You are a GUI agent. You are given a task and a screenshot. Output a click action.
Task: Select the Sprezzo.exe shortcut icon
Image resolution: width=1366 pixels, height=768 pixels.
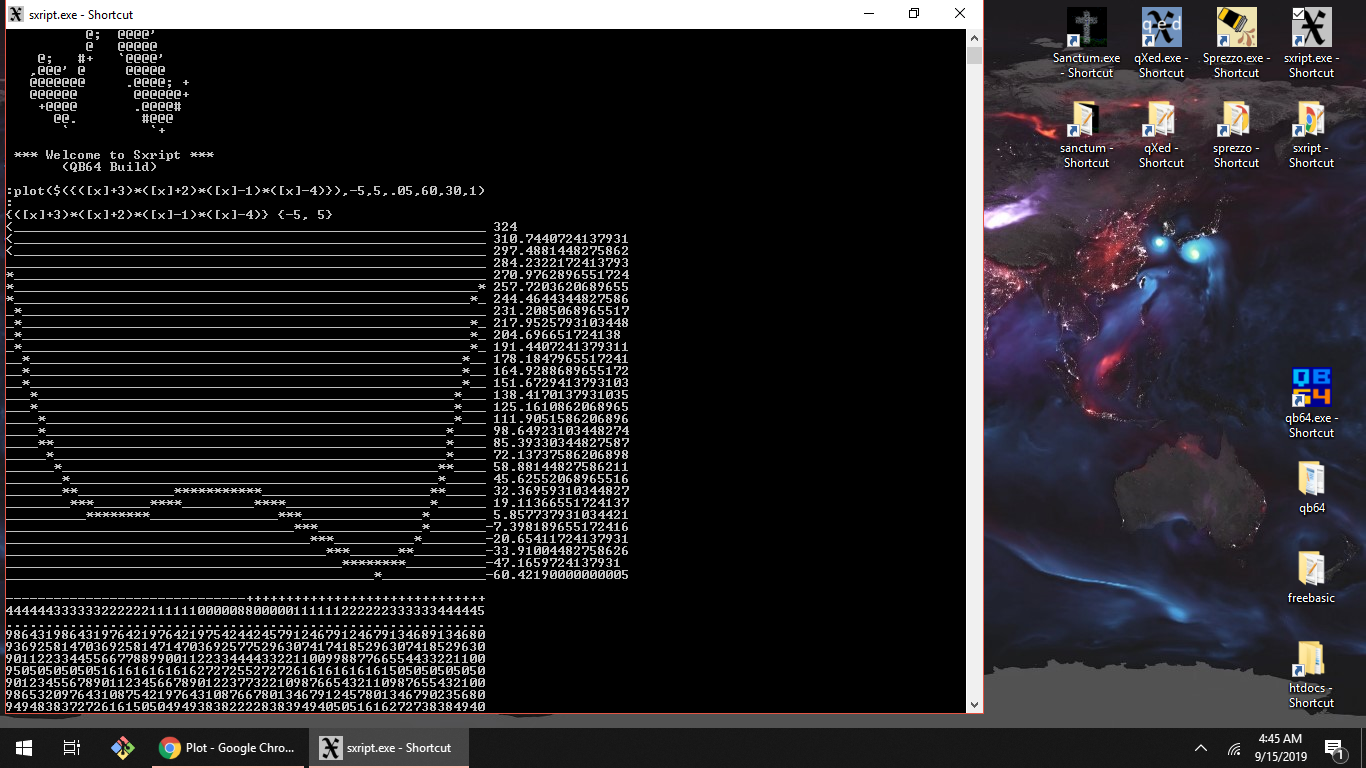tap(1236, 30)
